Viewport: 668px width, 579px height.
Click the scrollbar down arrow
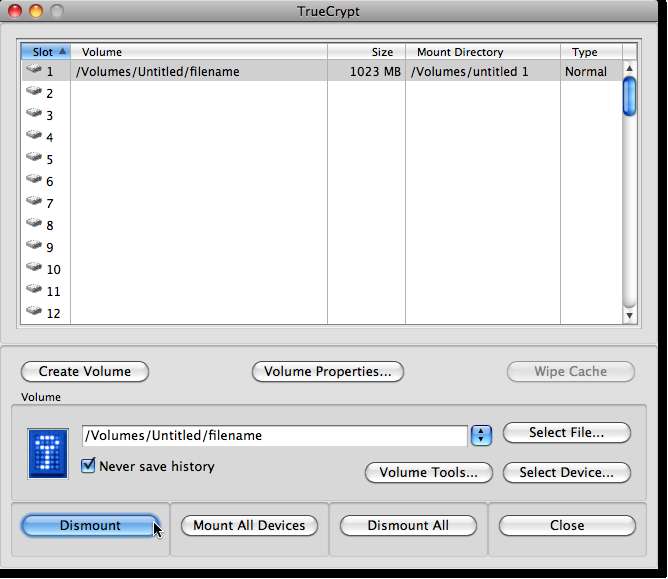click(629, 316)
